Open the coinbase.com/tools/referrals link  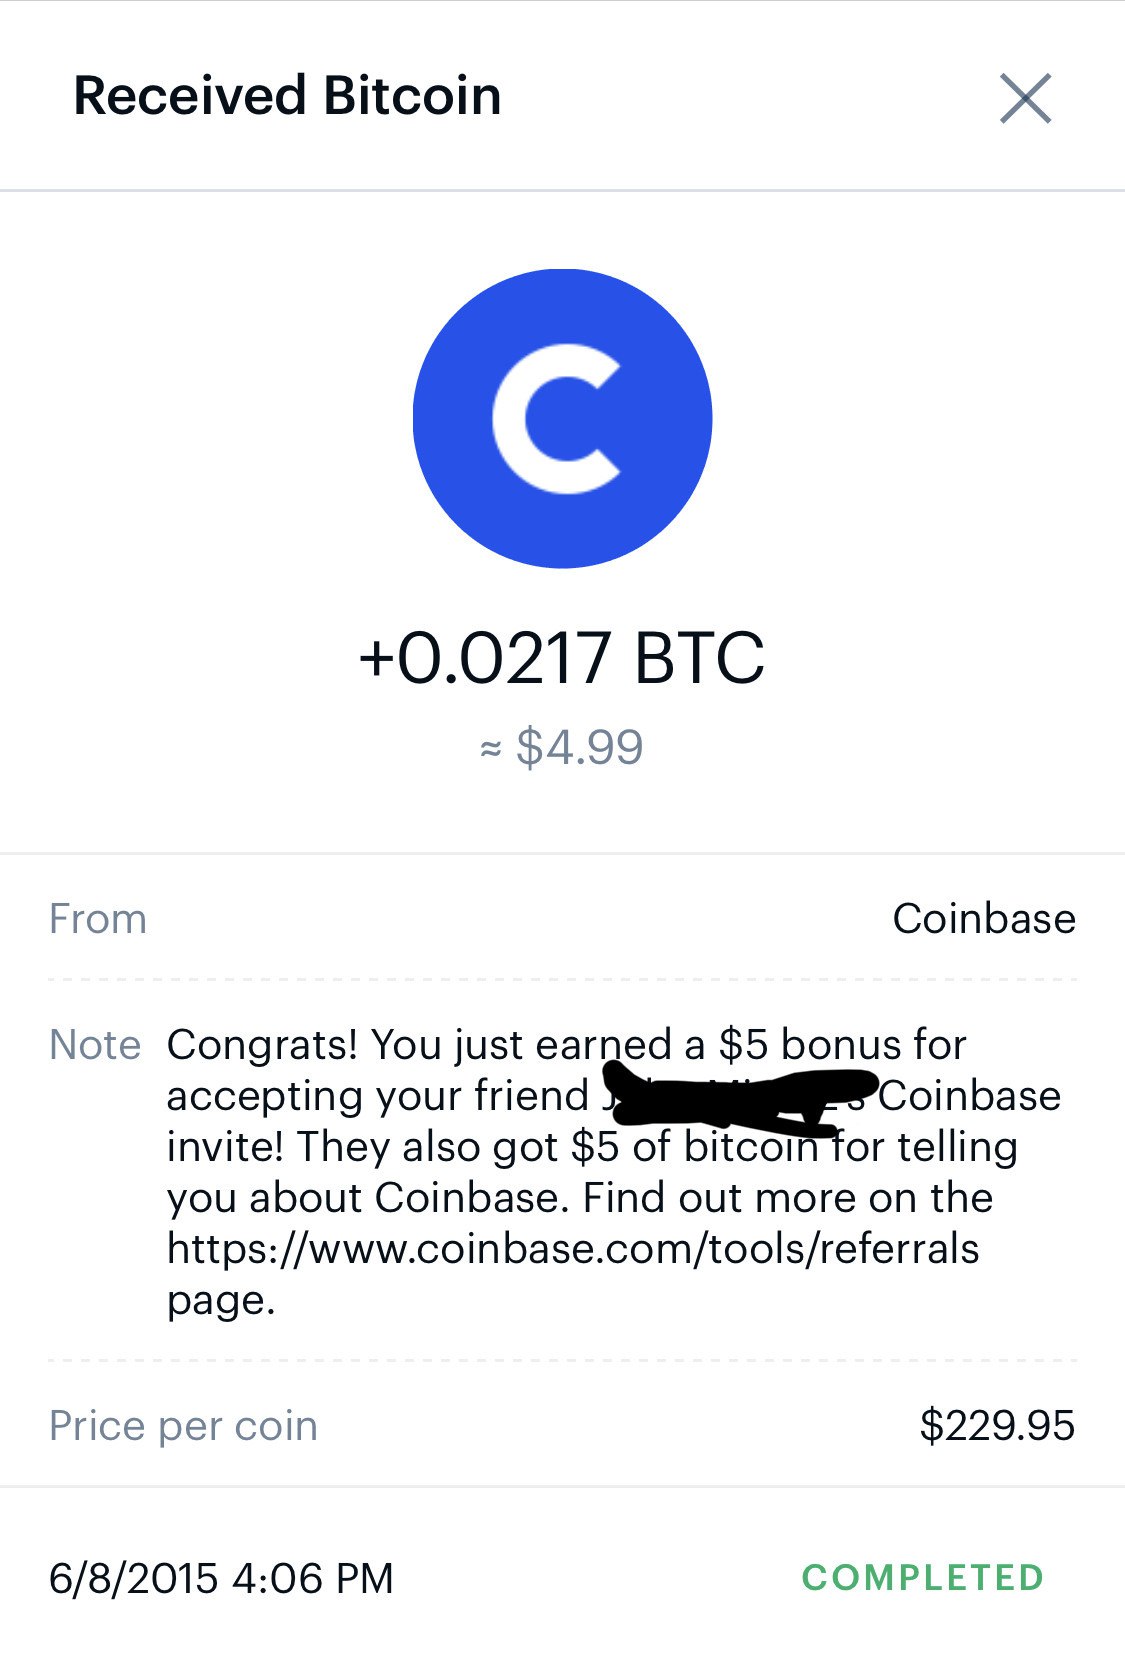point(573,1249)
